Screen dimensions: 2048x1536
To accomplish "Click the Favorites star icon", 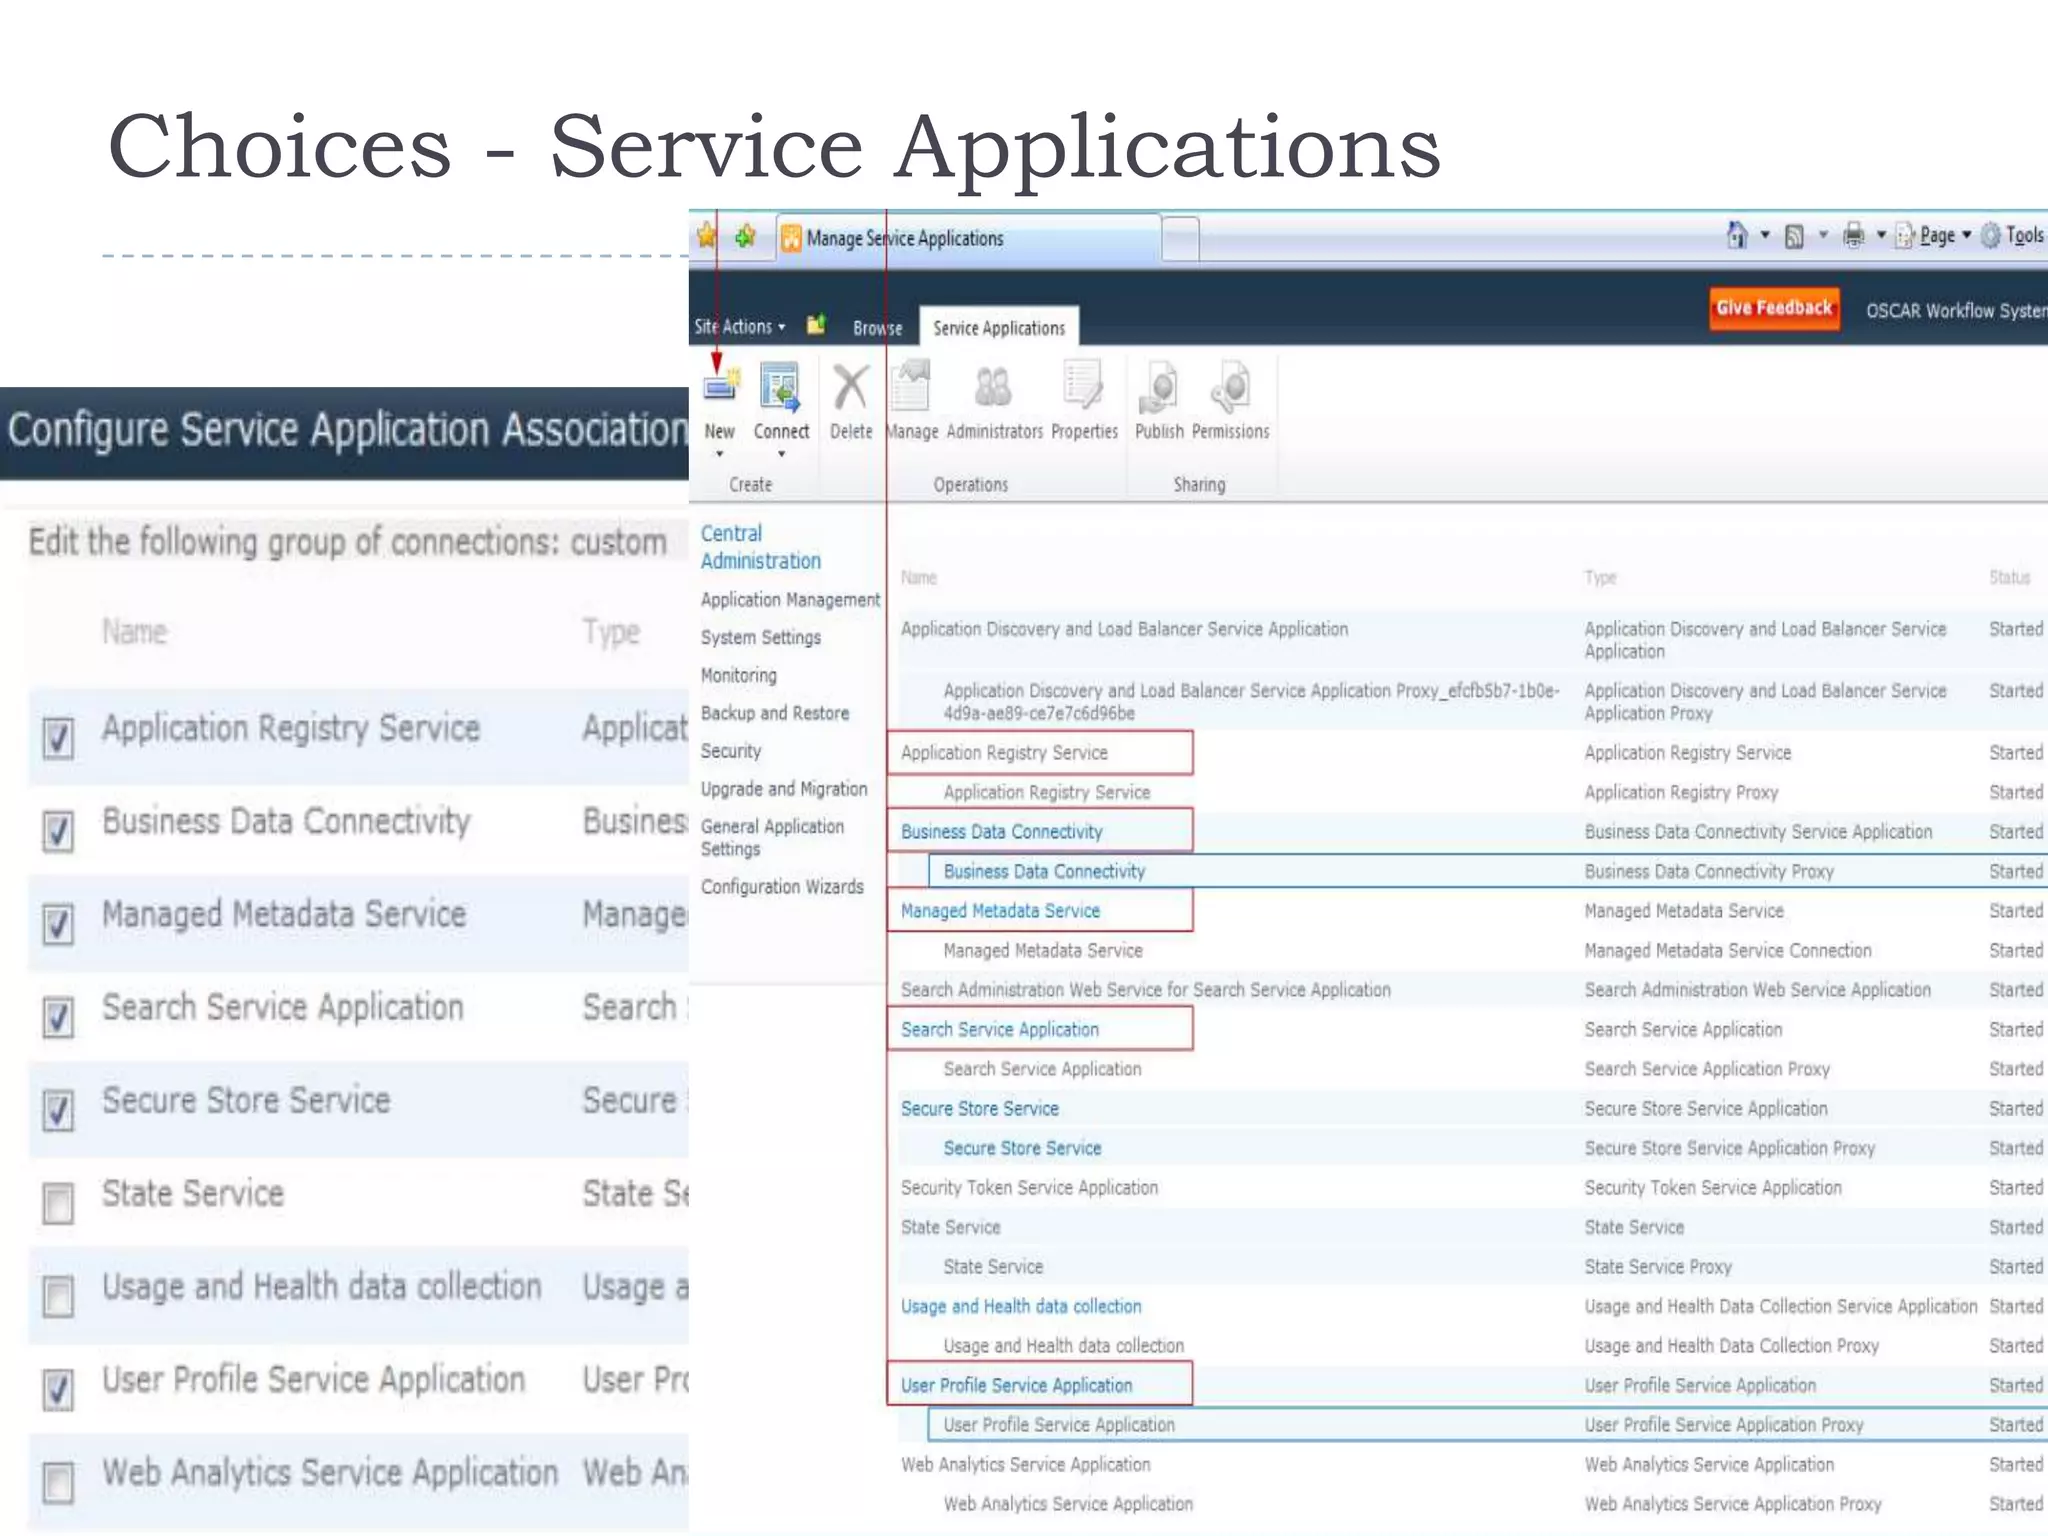I will pyautogui.click(x=707, y=237).
